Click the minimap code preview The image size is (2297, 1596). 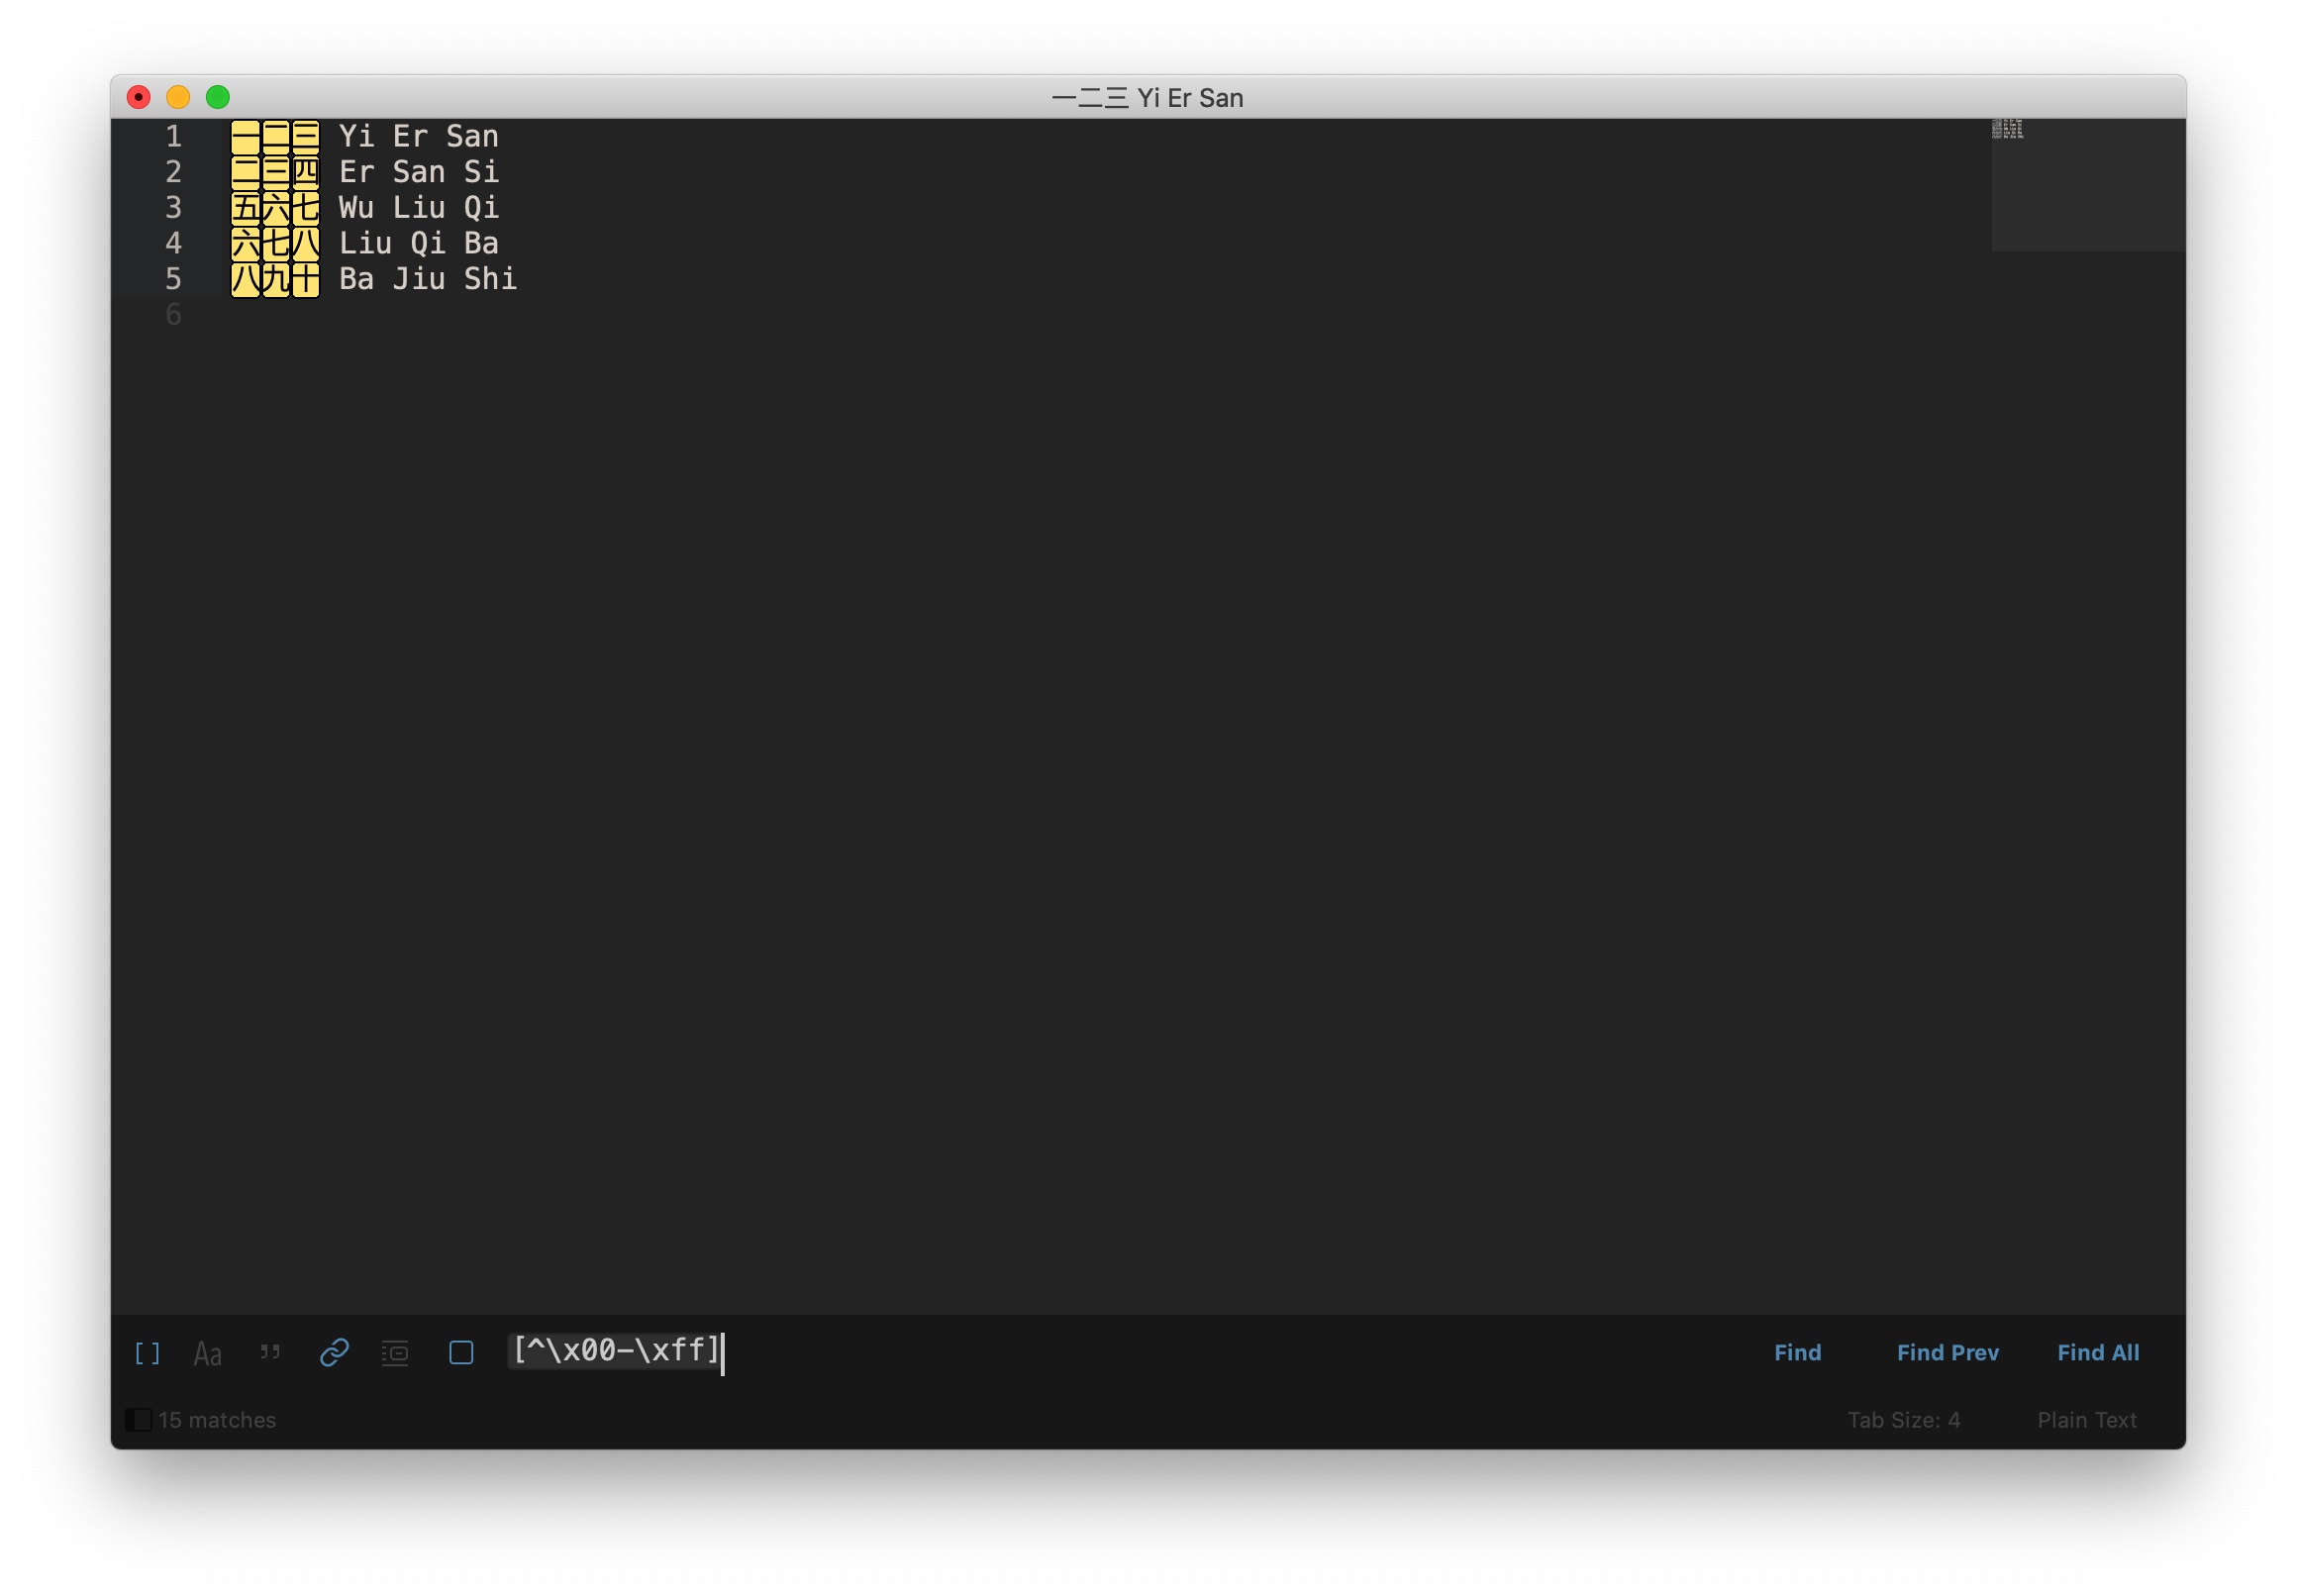[2006, 129]
